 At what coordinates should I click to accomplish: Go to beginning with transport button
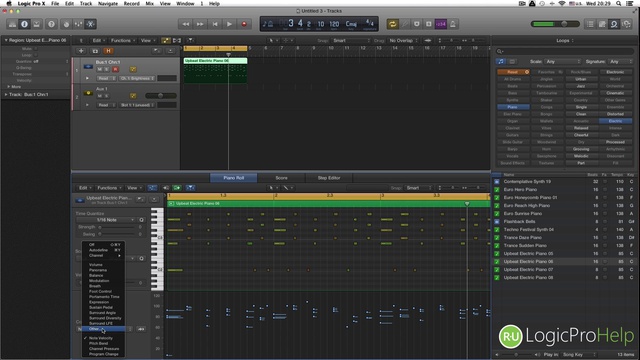(x=215, y=24)
